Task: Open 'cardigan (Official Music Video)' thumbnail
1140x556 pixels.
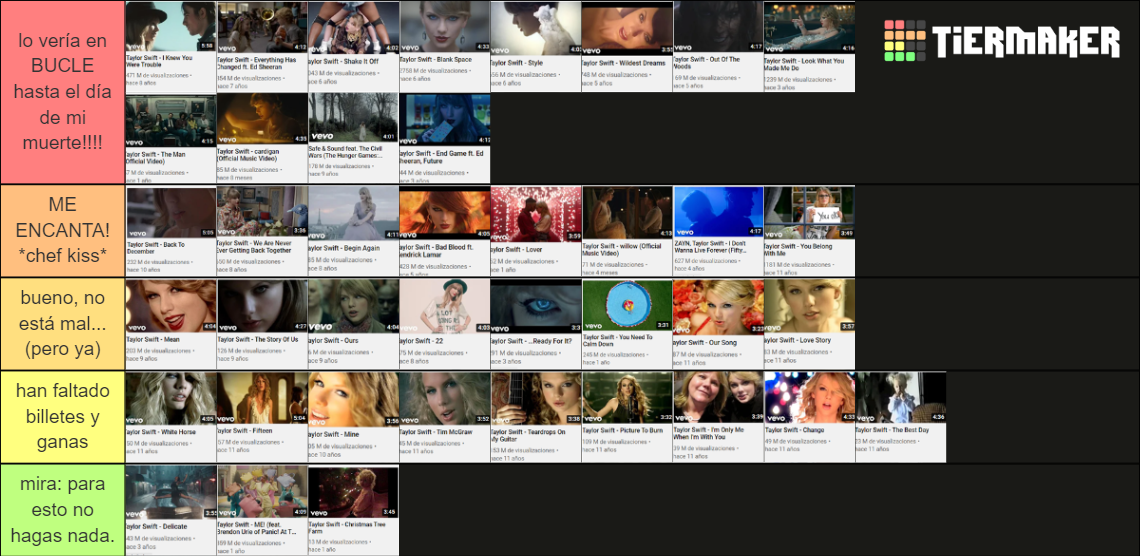Action: 262,138
